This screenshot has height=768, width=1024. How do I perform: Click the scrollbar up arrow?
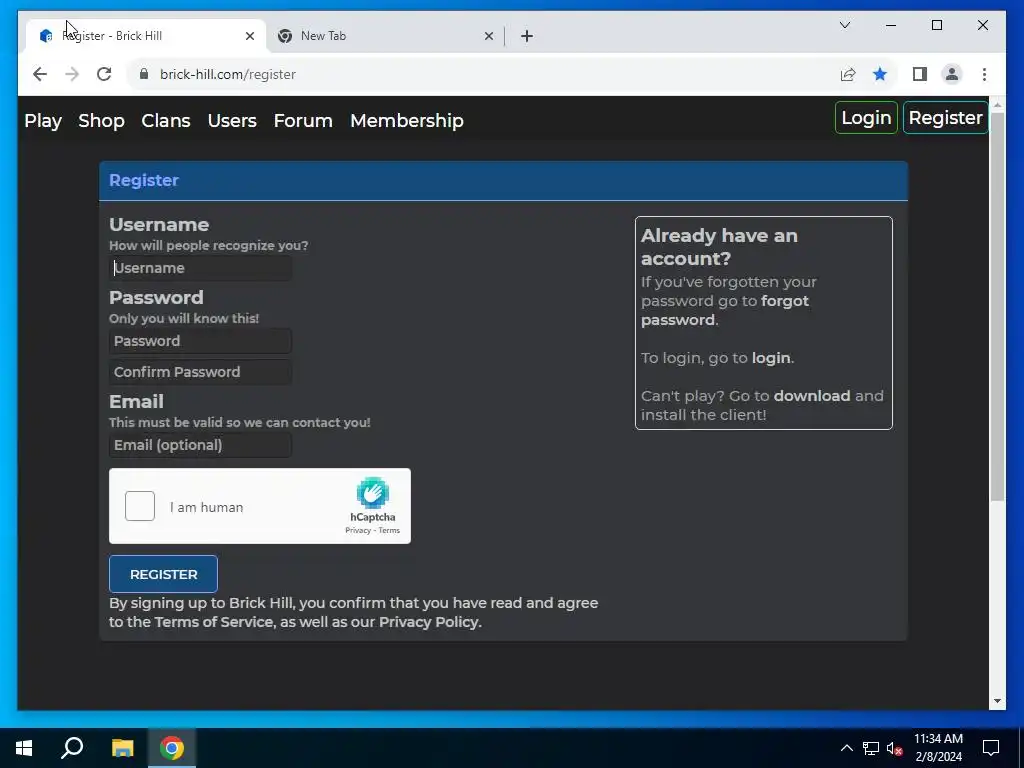(997, 104)
